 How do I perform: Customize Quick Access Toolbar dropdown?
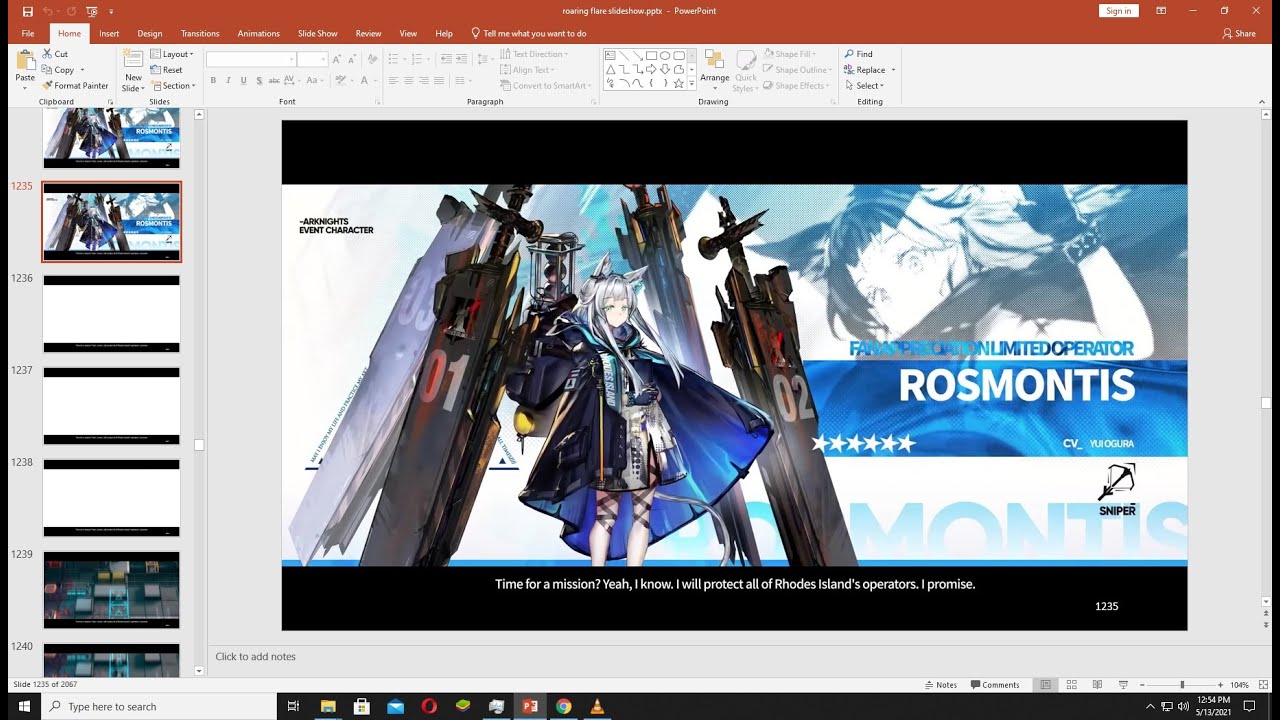tap(112, 11)
